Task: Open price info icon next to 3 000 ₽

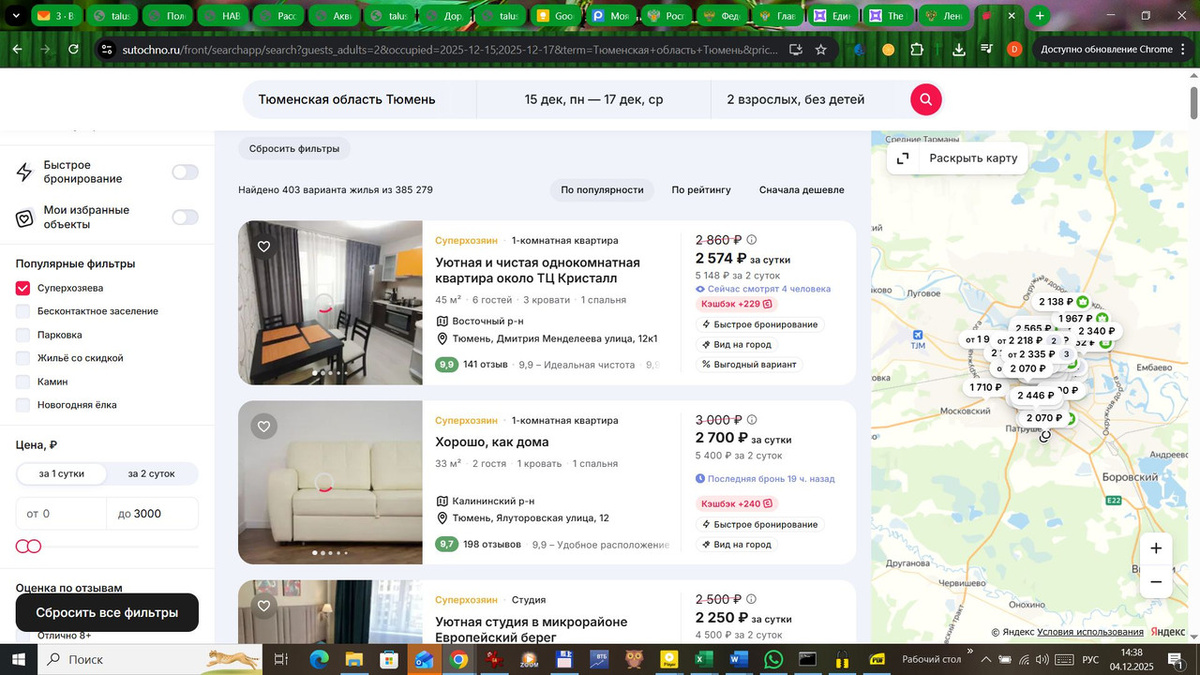Action: point(752,420)
